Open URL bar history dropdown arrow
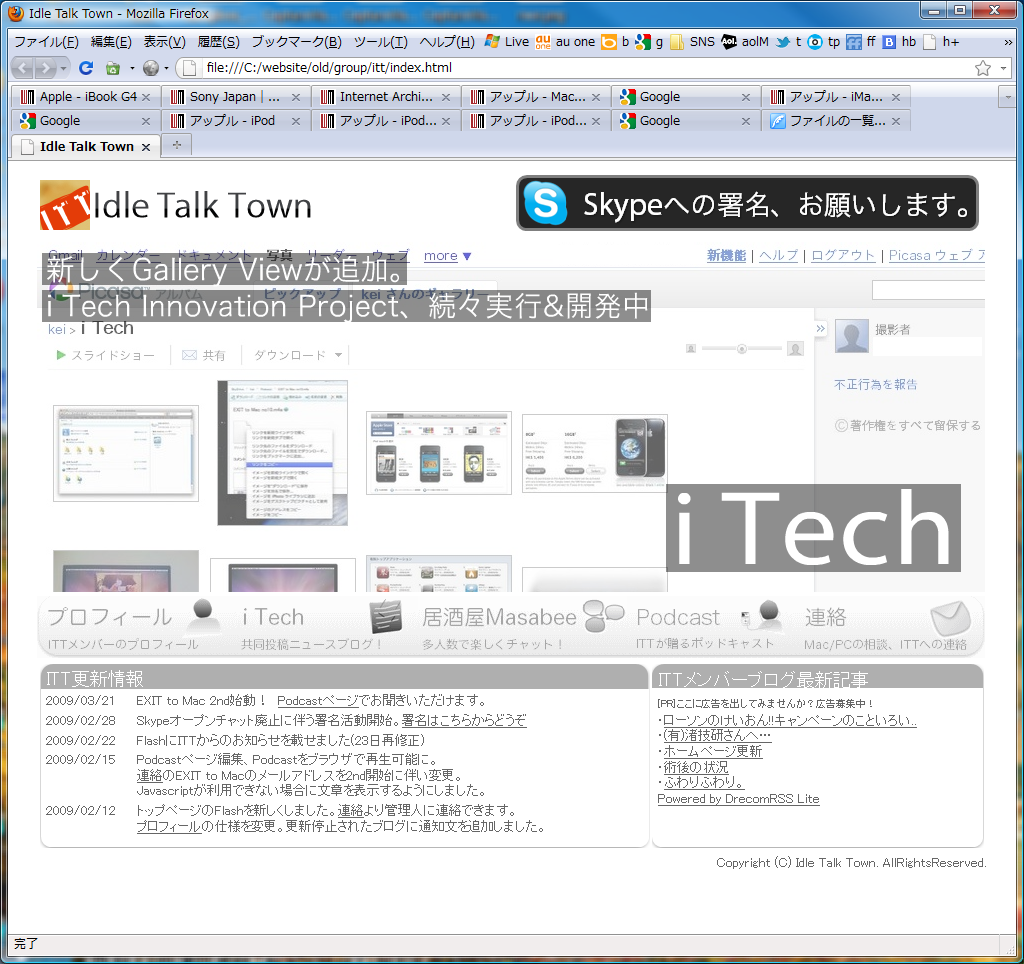 click(x=1003, y=68)
